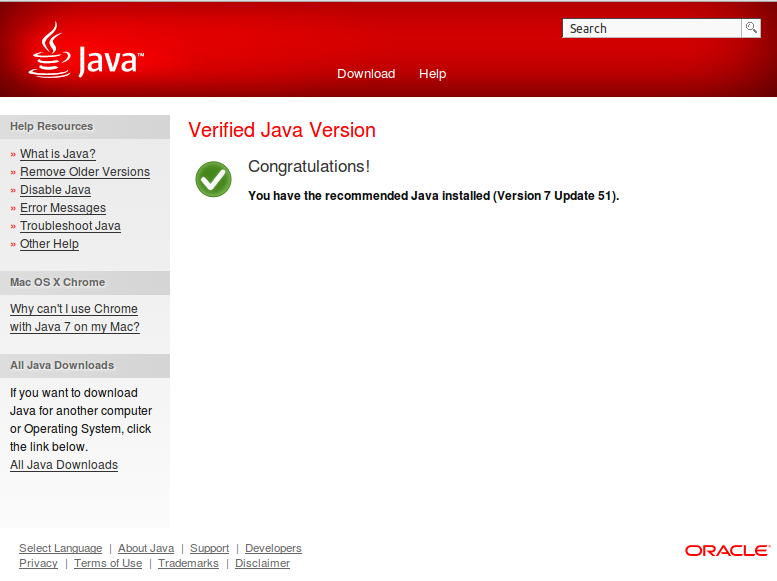Screen dimensions: 777x581
Task: Open the Support footer link
Action: (x=210, y=548)
